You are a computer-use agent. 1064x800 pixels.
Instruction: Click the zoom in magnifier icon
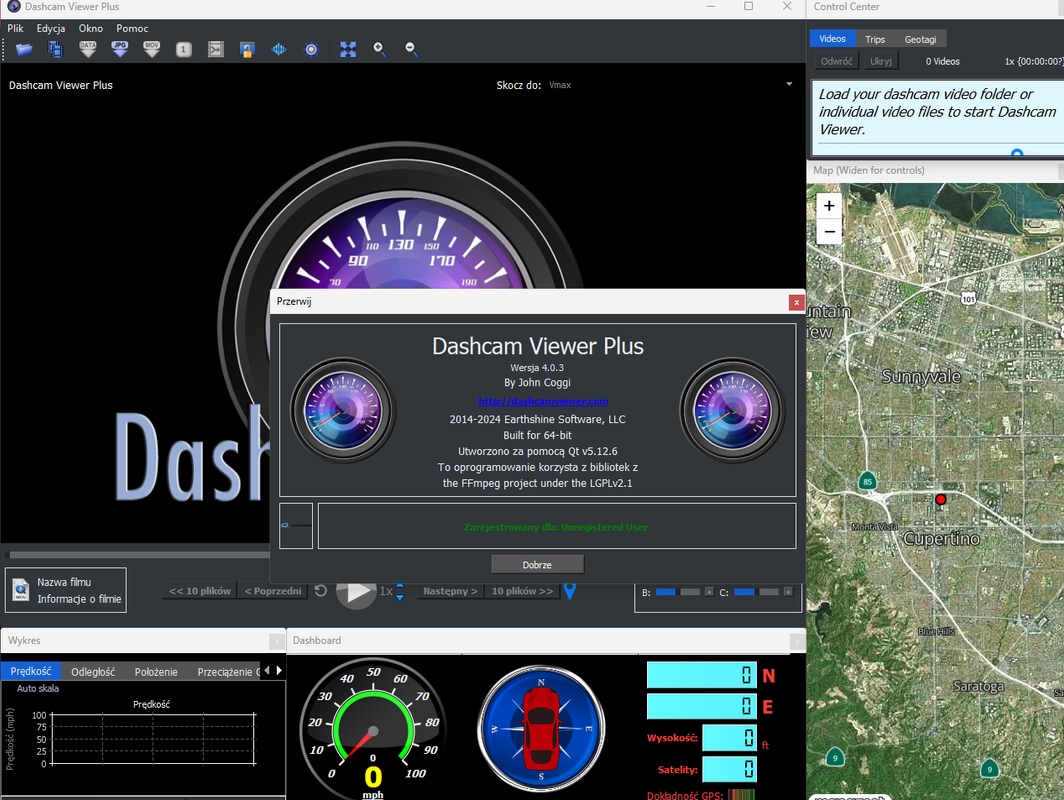point(379,49)
